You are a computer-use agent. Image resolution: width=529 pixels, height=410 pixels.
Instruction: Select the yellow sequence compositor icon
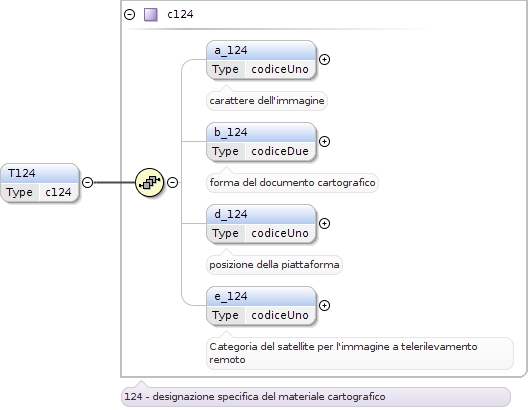[149, 182]
